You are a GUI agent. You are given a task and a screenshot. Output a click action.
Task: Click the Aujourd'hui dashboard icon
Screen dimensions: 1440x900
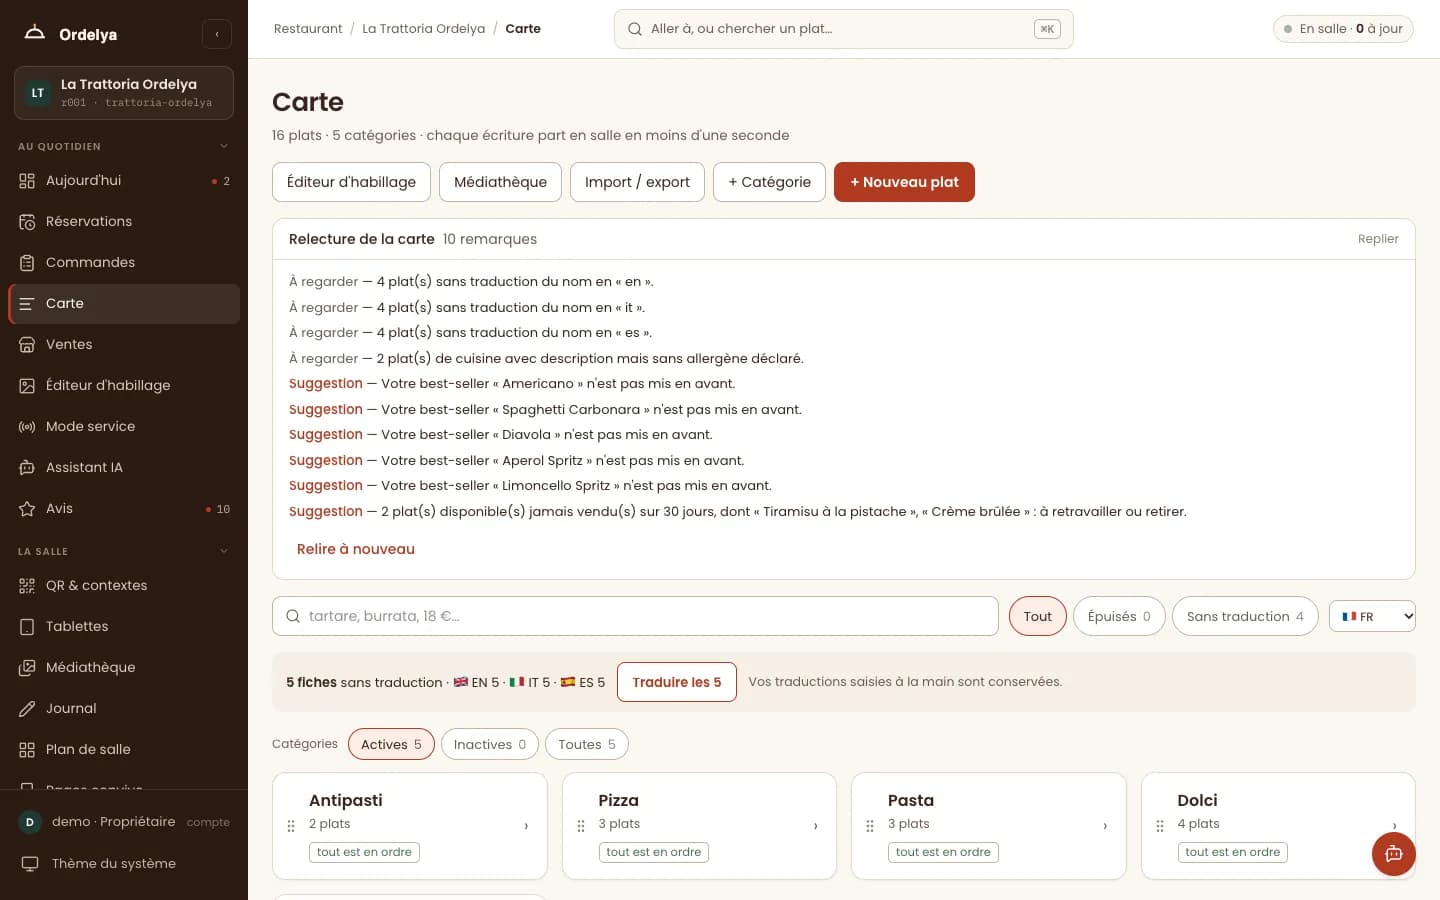coord(27,181)
